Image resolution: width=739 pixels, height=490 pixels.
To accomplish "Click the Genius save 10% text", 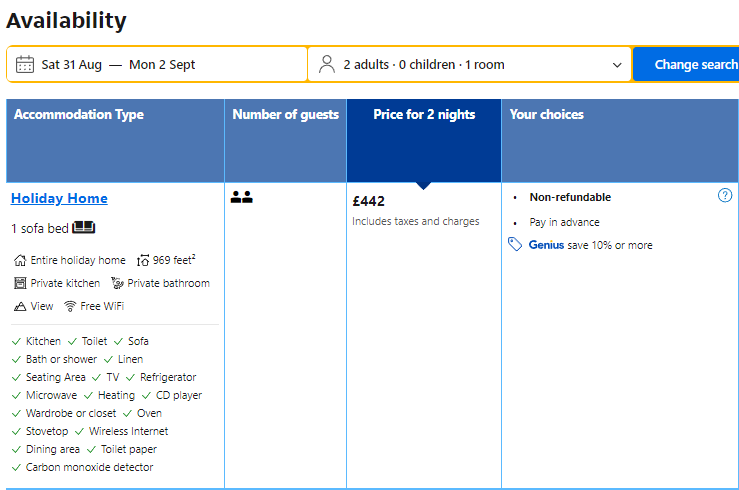I will (x=590, y=245).
